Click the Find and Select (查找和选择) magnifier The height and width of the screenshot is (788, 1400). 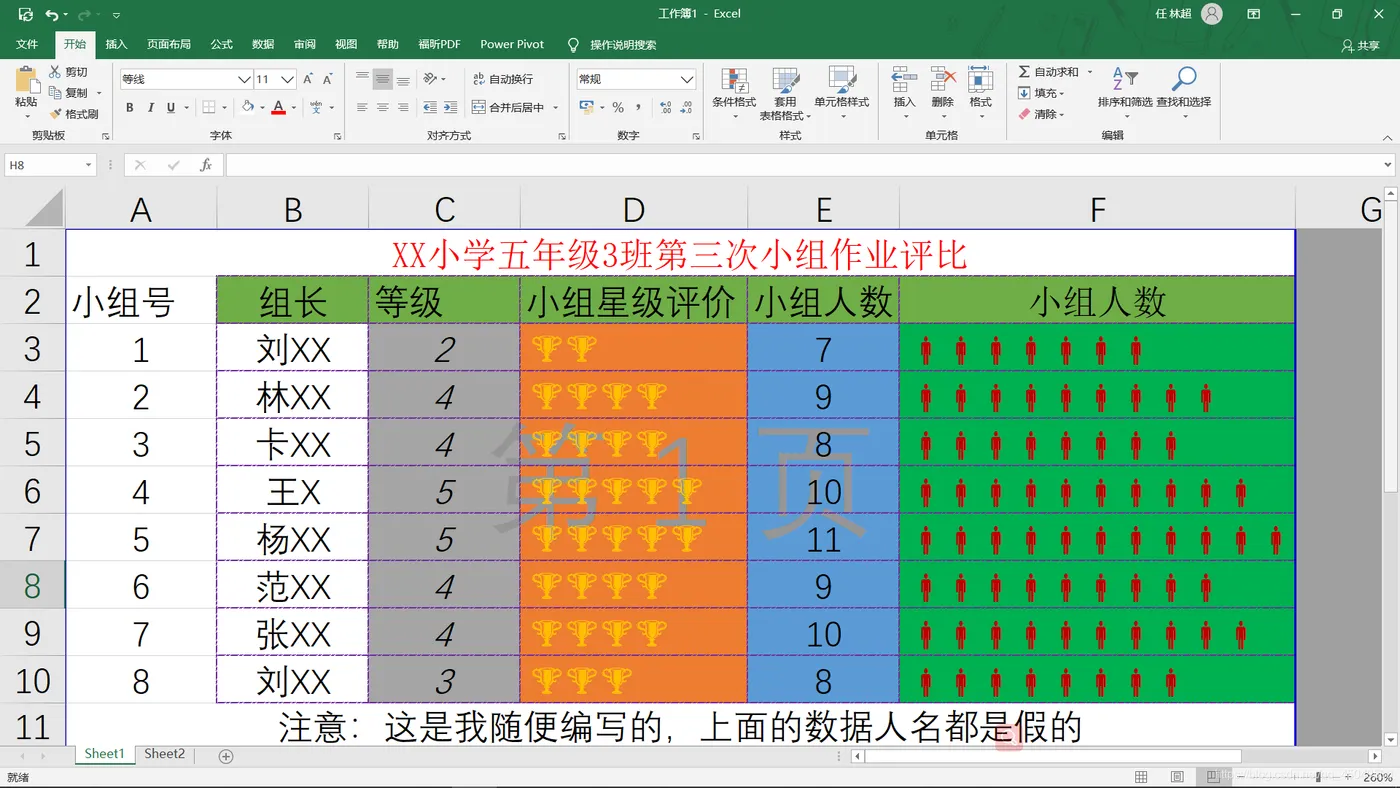click(1184, 80)
